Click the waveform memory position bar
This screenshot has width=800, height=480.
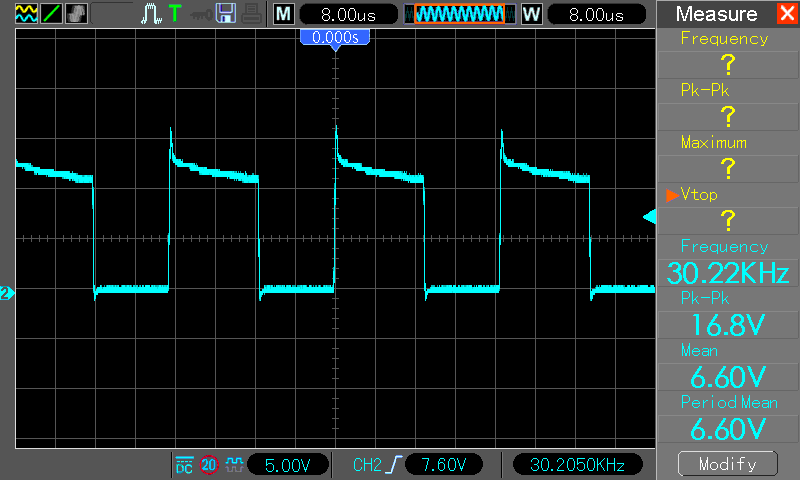click(460, 14)
